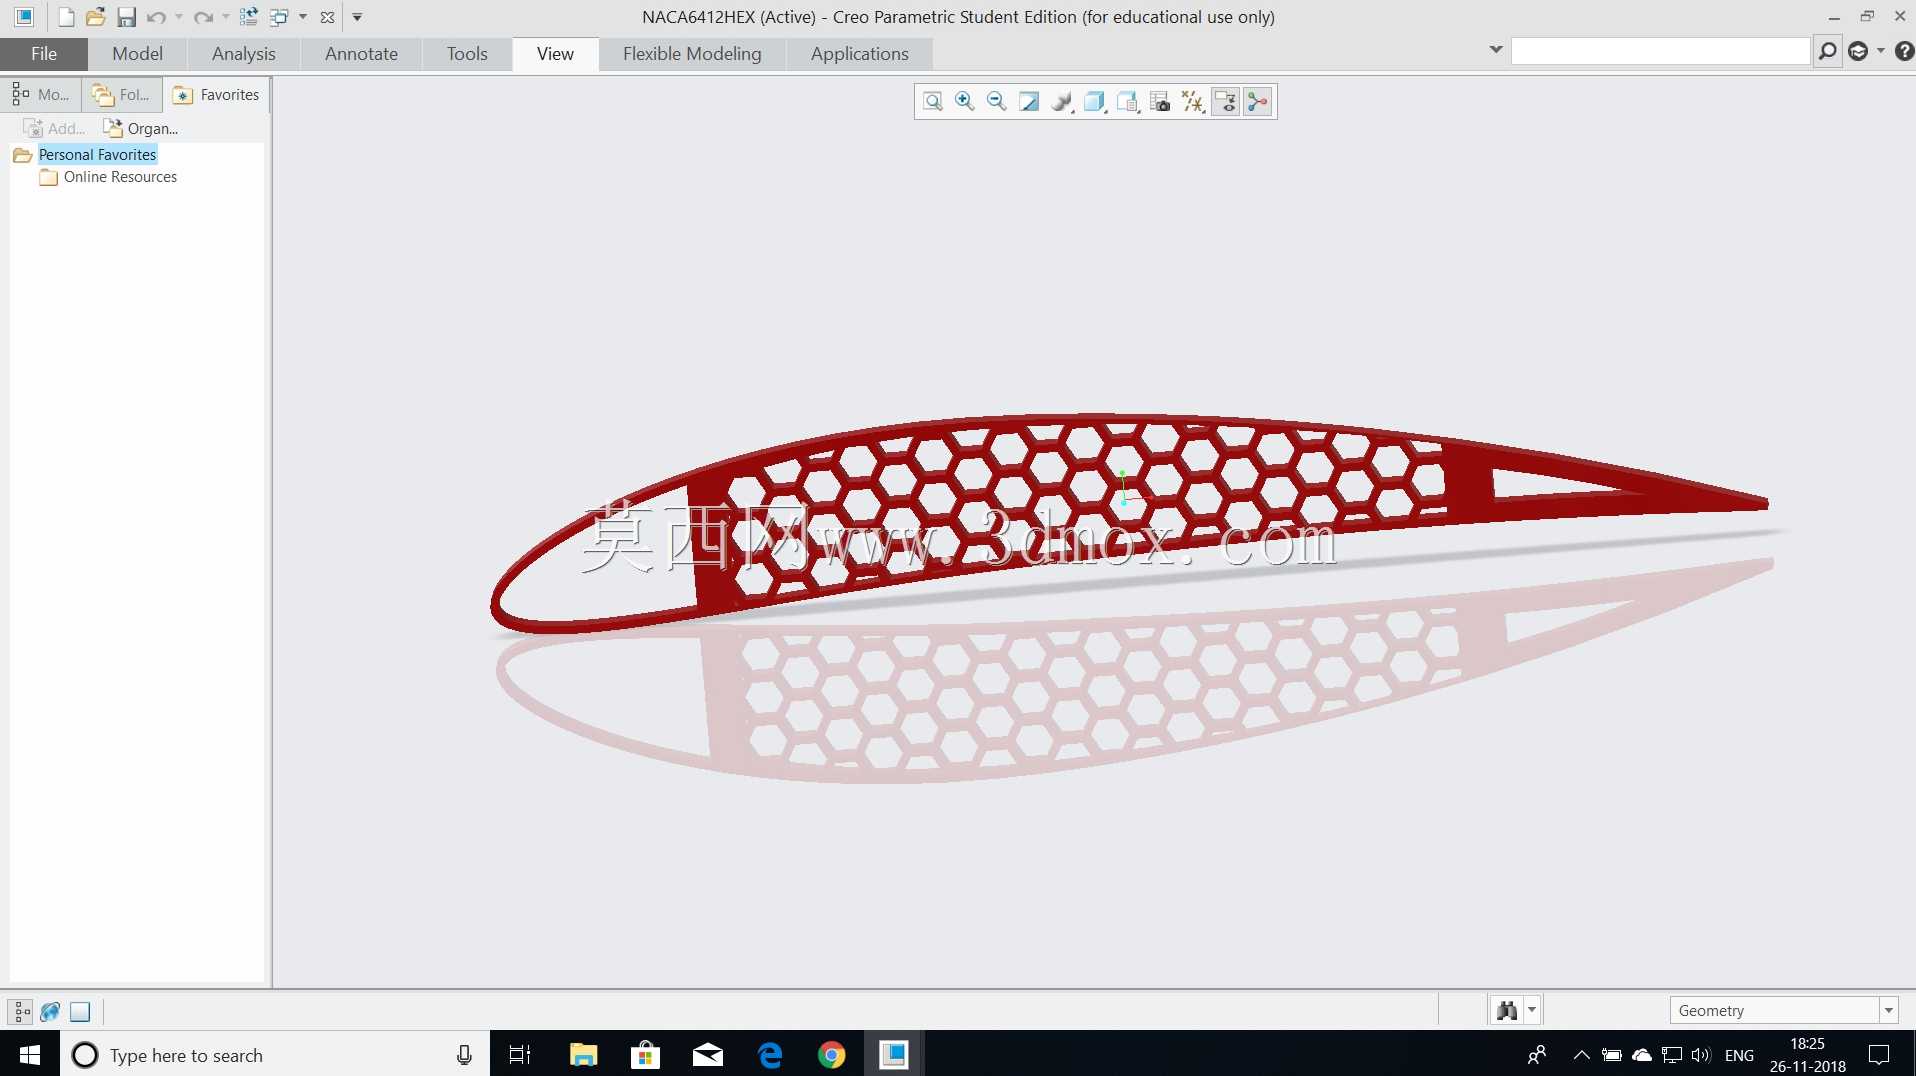Select the Personal Favorites folder
The height and width of the screenshot is (1076, 1916).
click(97, 155)
